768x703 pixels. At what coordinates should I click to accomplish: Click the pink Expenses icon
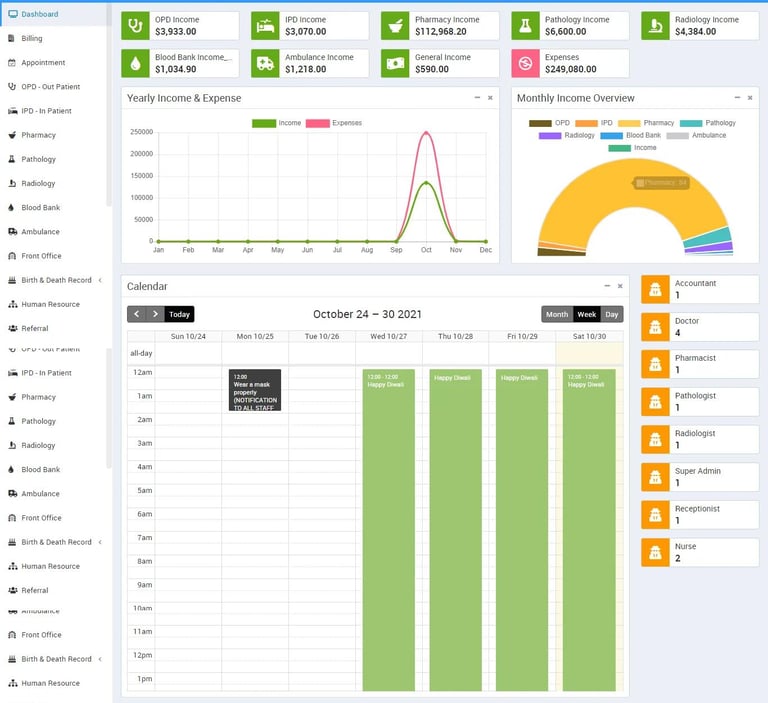pyautogui.click(x=525, y=63)
